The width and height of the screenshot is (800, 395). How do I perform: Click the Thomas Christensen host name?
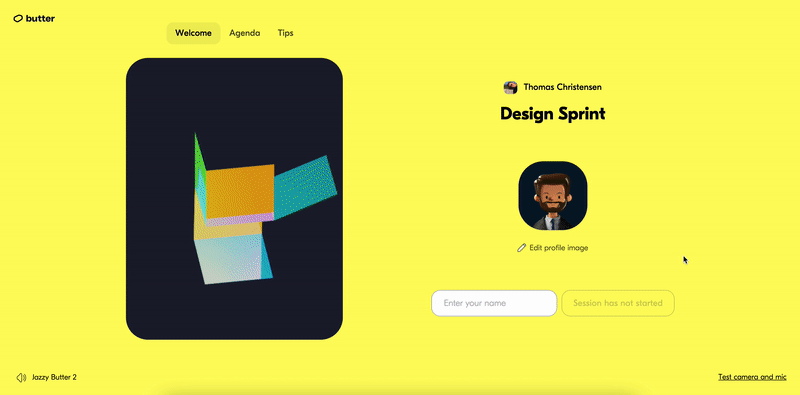563,87
